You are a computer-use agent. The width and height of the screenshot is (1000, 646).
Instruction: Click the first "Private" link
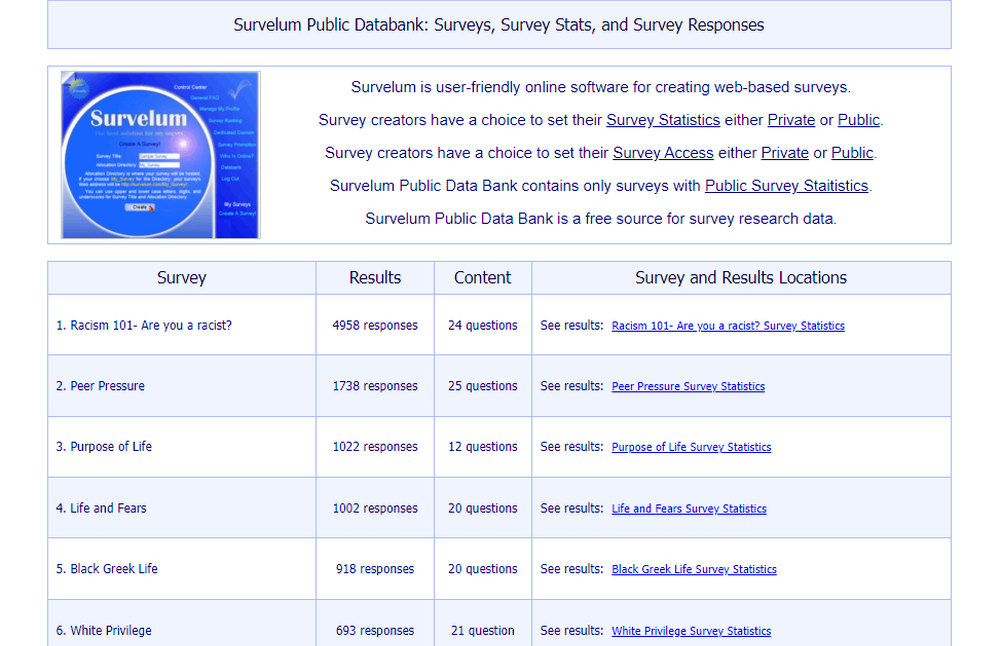pos(791,120)
